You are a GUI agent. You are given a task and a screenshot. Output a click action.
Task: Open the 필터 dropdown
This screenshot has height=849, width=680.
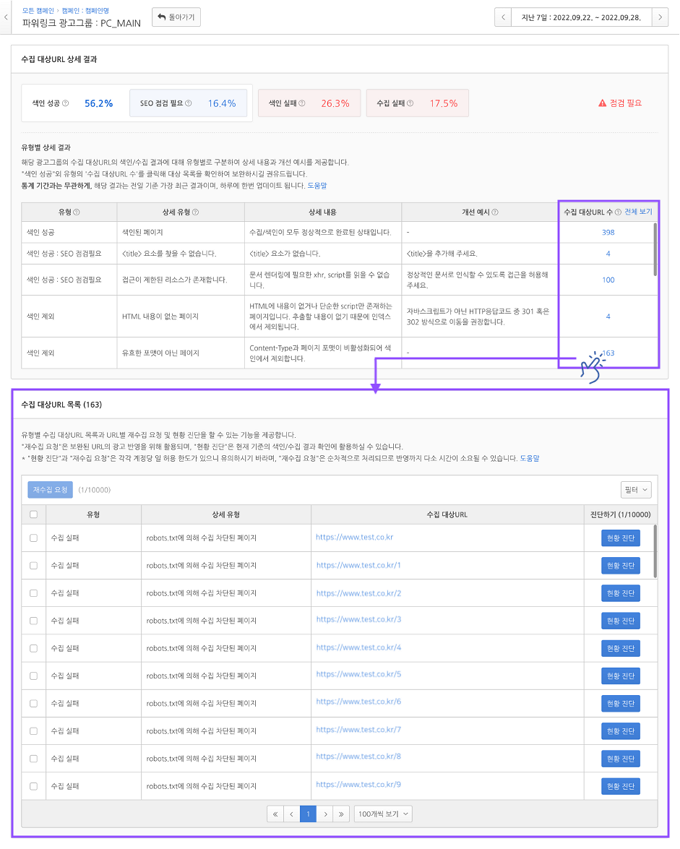(x=636, y=490)
